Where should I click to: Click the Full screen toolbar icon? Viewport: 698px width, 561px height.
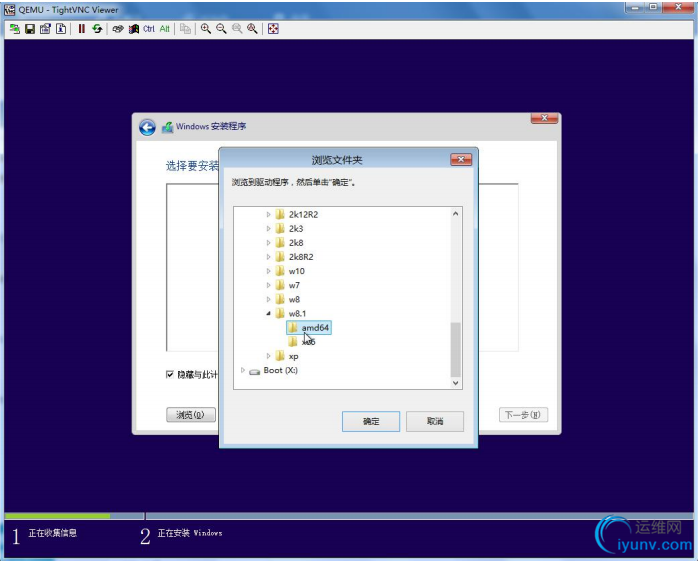tap(273, 29)
